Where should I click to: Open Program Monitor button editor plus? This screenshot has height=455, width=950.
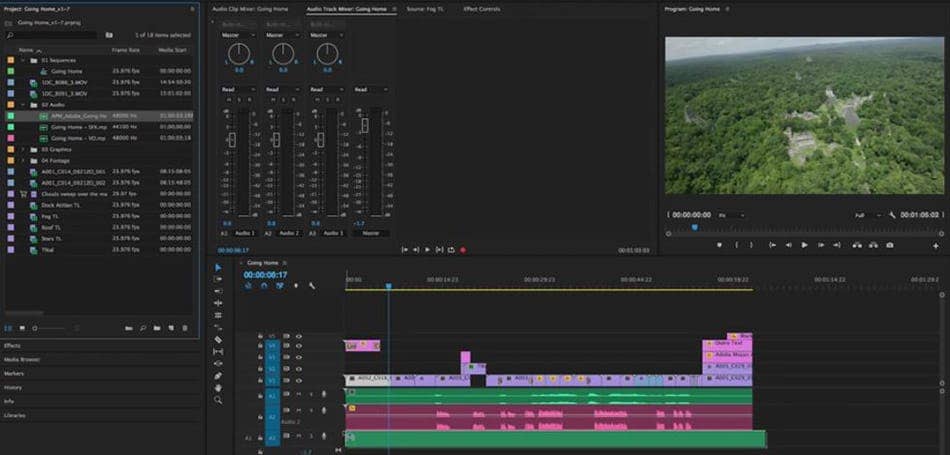[x=936, y=245]
